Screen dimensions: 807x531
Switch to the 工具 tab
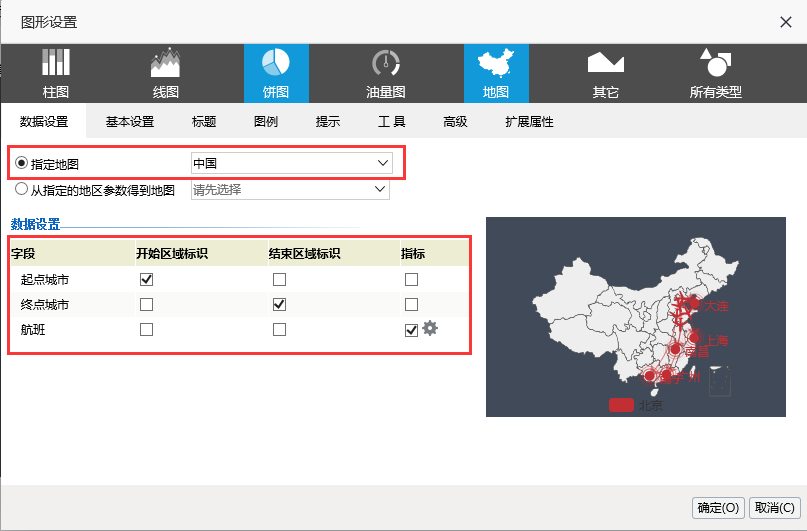392,121
